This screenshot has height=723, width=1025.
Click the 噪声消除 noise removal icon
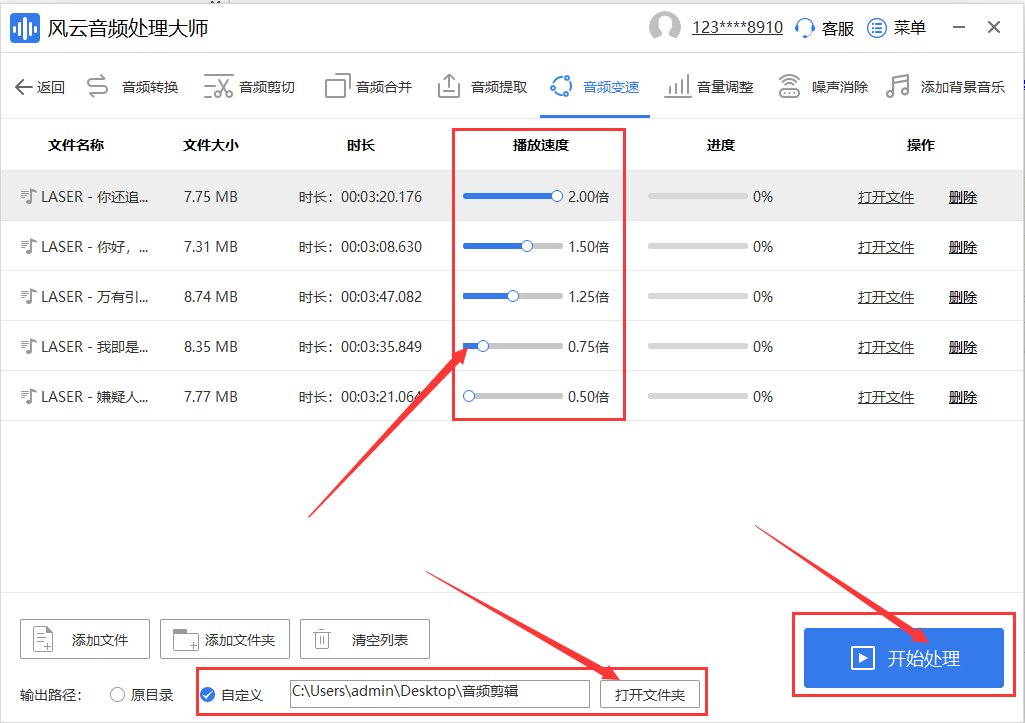pyautogui.click(x=789, y=86)
